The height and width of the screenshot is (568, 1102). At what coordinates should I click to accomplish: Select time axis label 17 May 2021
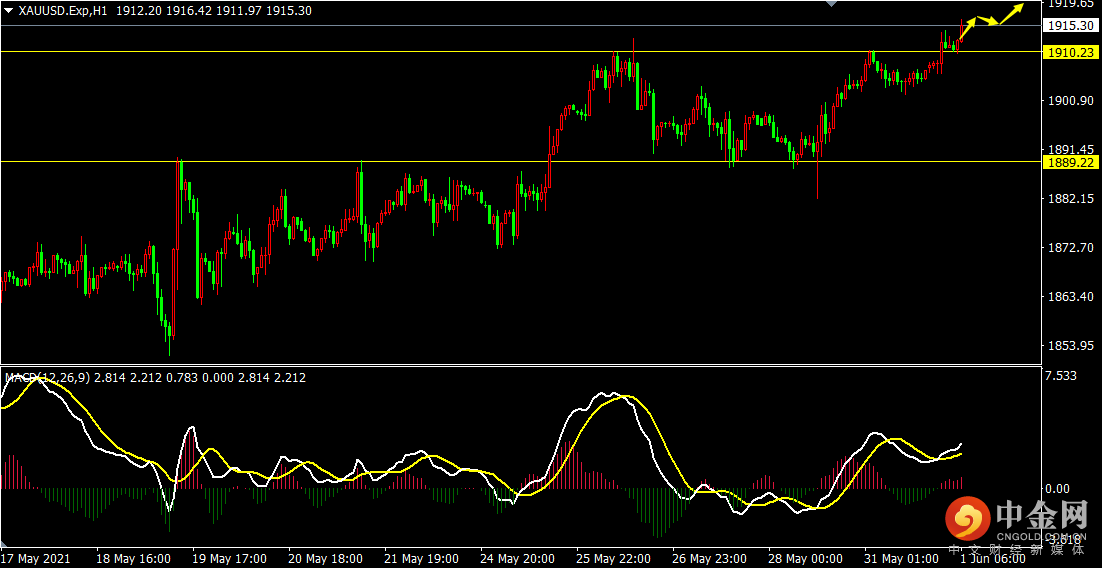(x=34, y=559)
